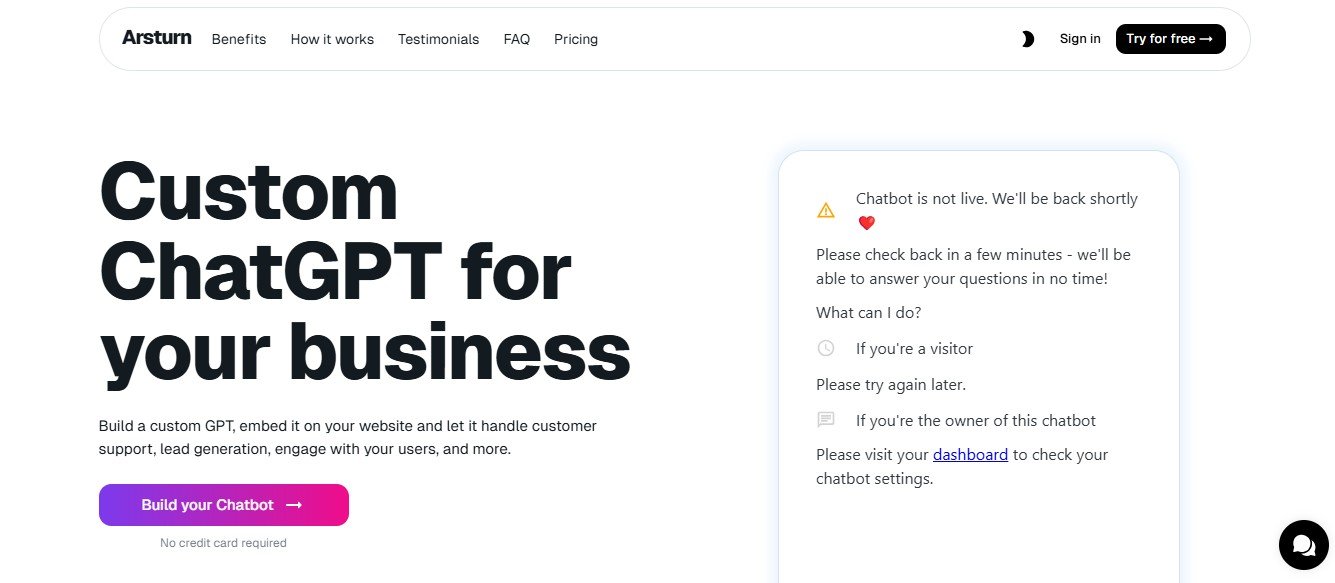Open the Testimonials nav link

point(438,39)
